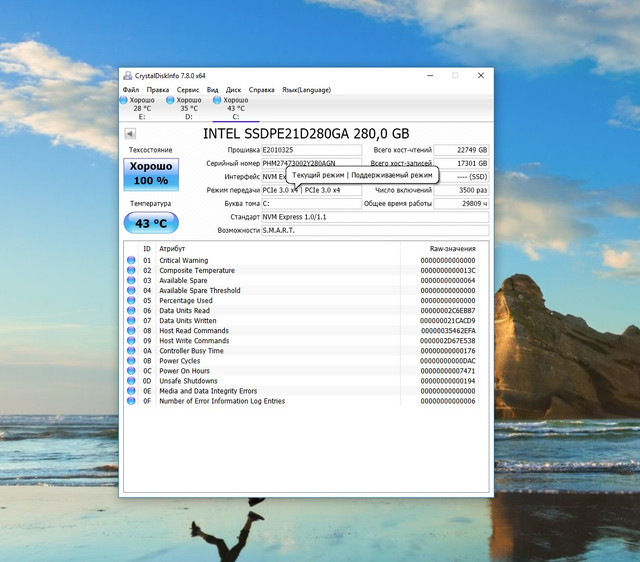Click status circle of Data Units Read
640x562 pixels.
pos(131,310)
